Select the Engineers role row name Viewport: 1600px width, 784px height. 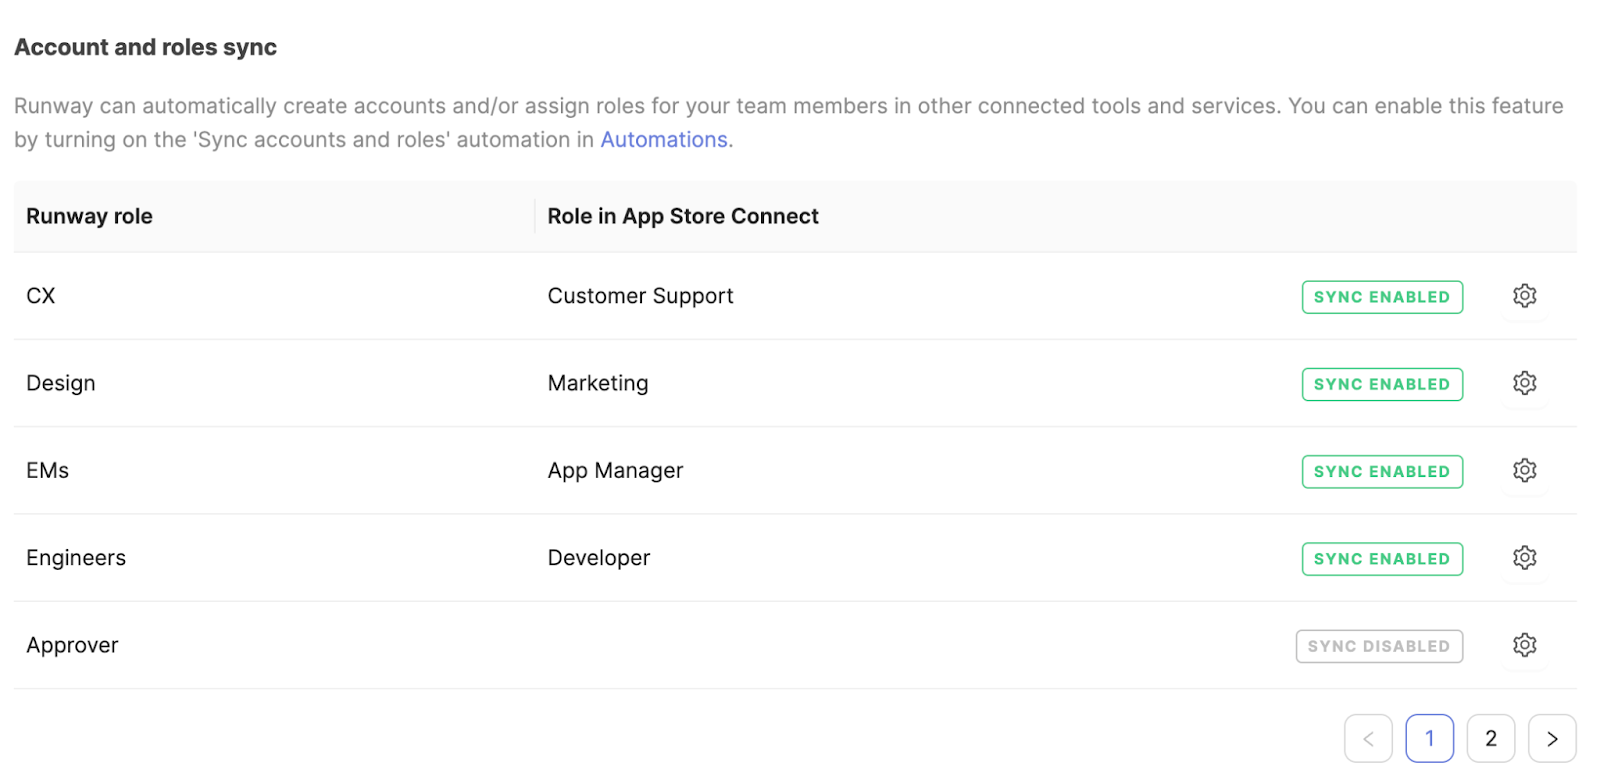(x=76, y=558)
